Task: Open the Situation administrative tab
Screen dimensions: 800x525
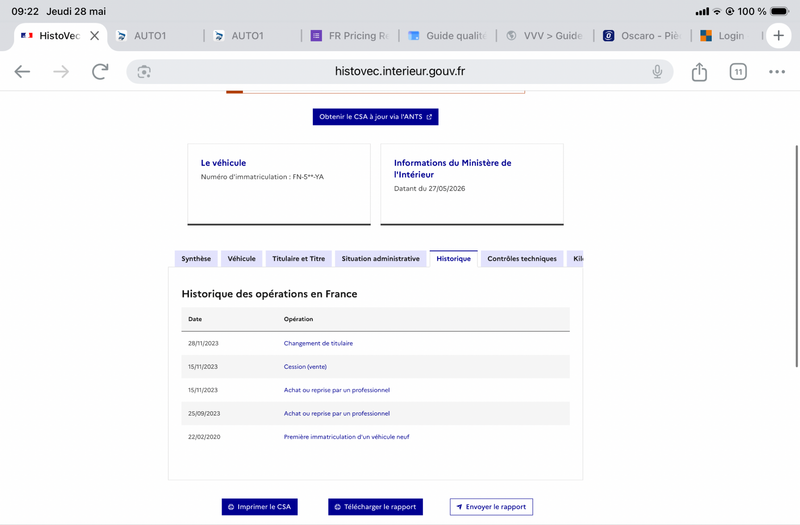Action: tap(380, 259)
